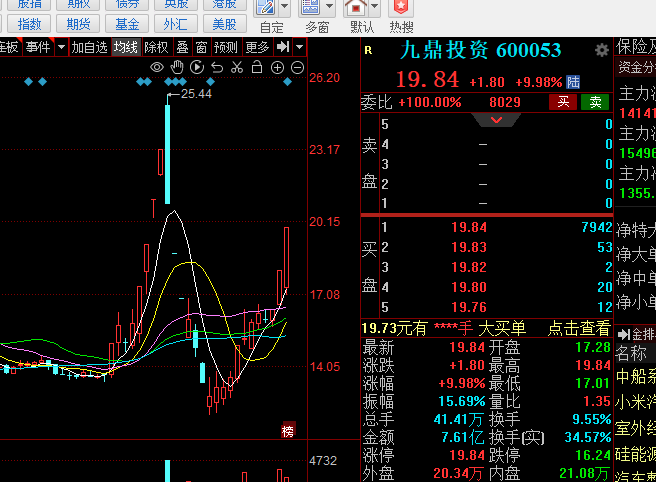This screenshot has height=482, width=656.
Task: Click the 量比 value 1.35
Action: tap(597, 401)
